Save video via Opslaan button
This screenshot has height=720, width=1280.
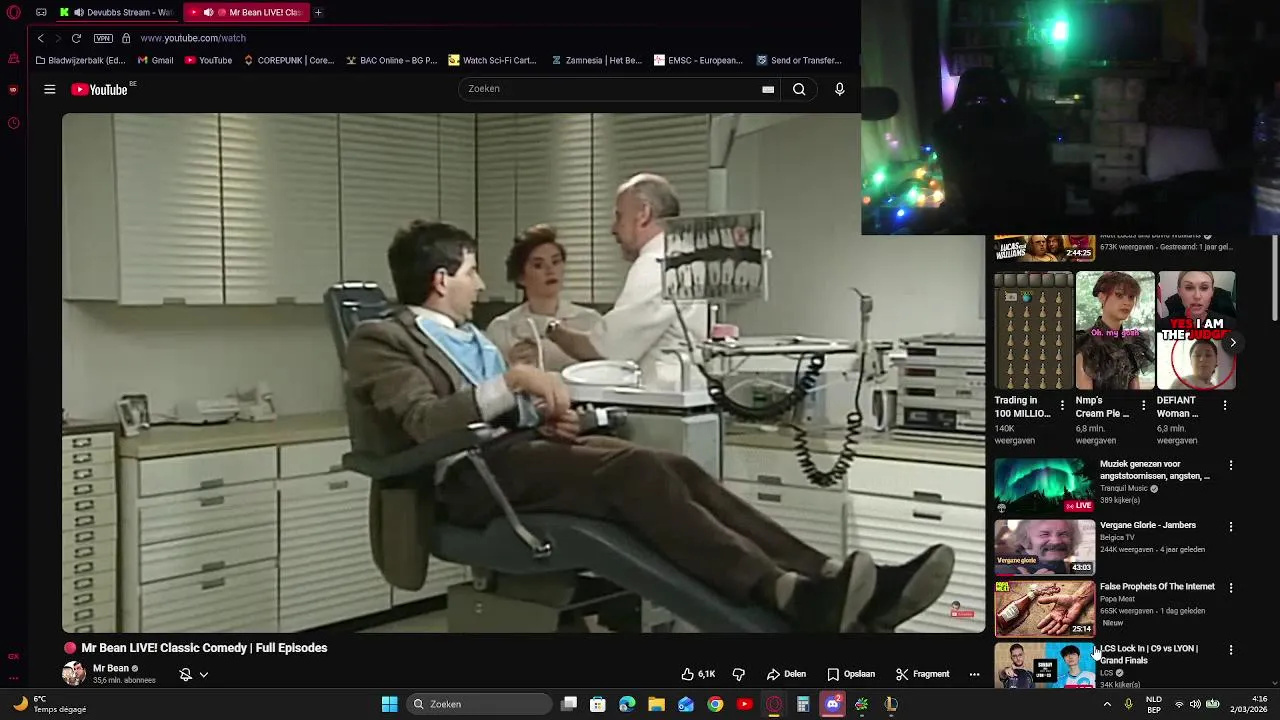(x=851, y=674)
